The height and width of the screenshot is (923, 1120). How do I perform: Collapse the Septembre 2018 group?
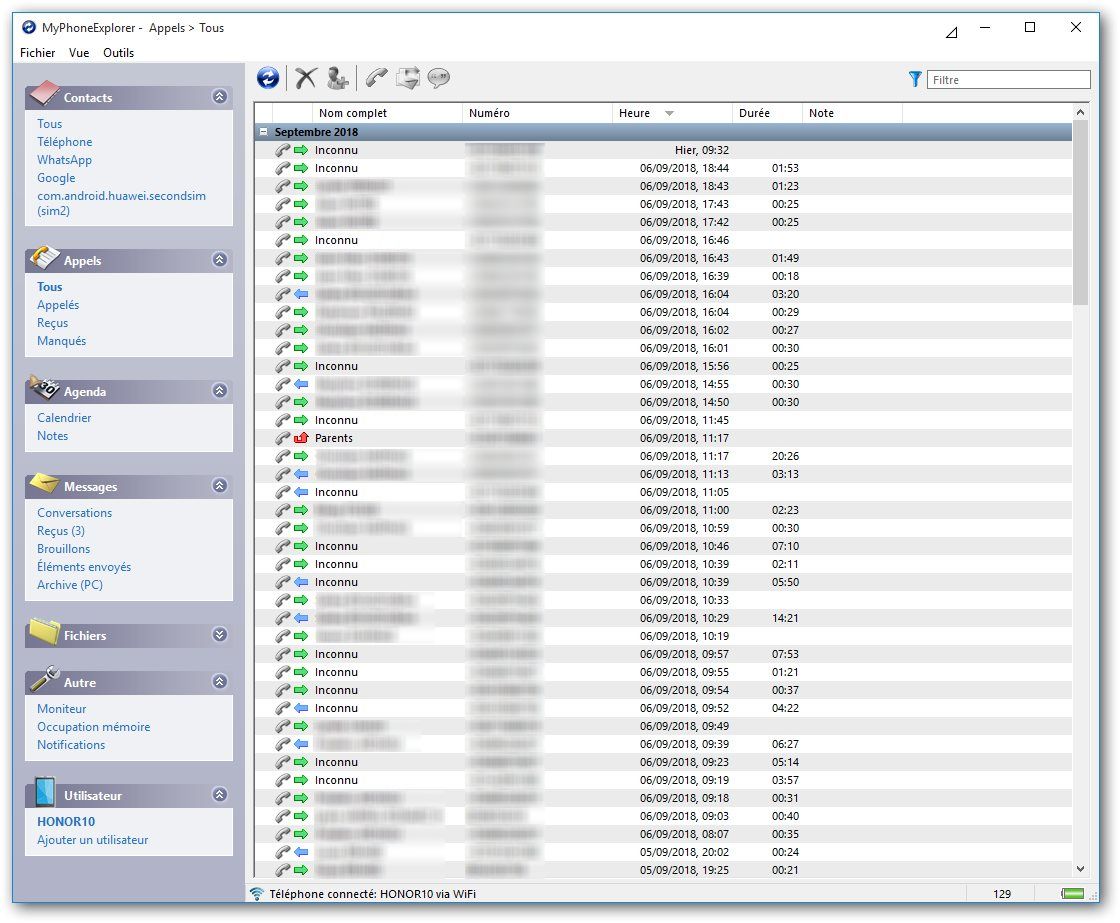tap(264, 132)
